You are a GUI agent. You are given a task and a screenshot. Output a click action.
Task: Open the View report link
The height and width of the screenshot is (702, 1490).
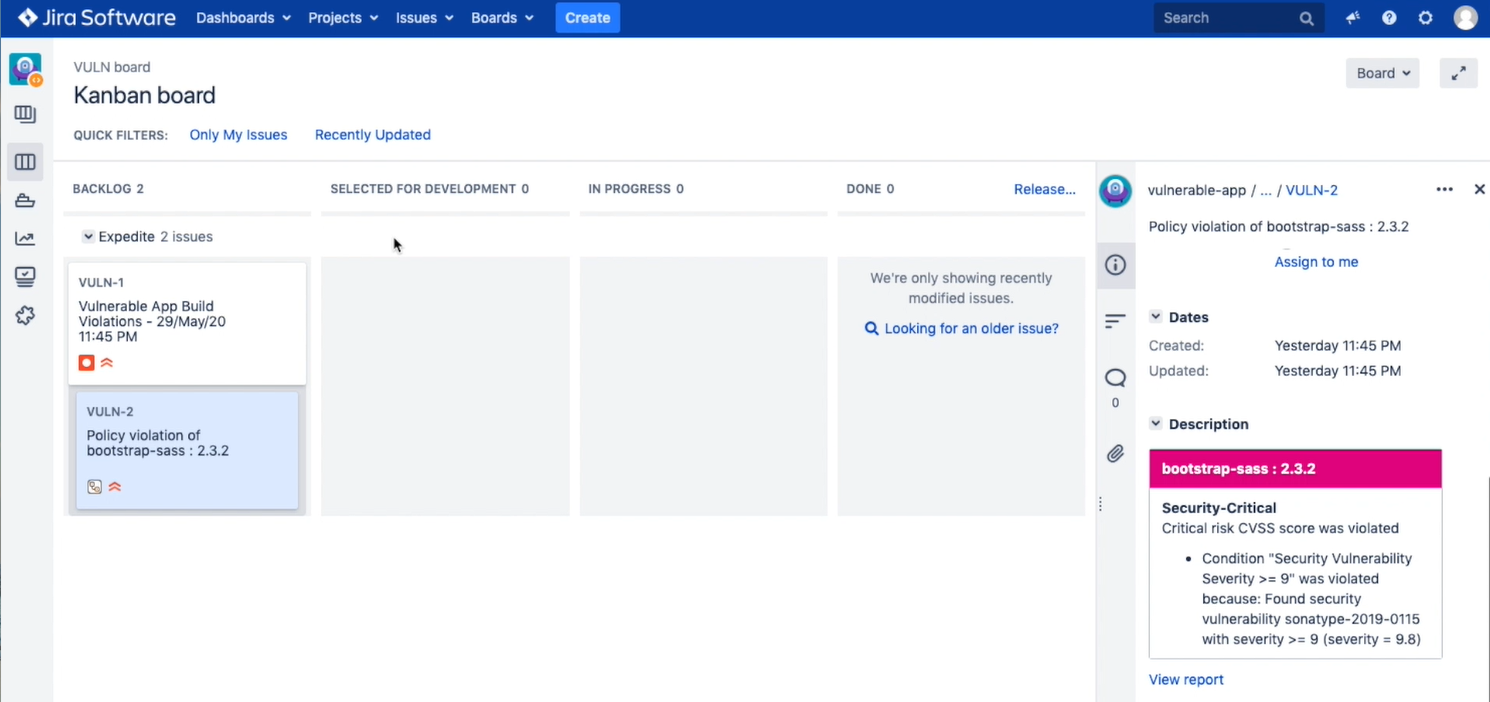coord(1186,680)
